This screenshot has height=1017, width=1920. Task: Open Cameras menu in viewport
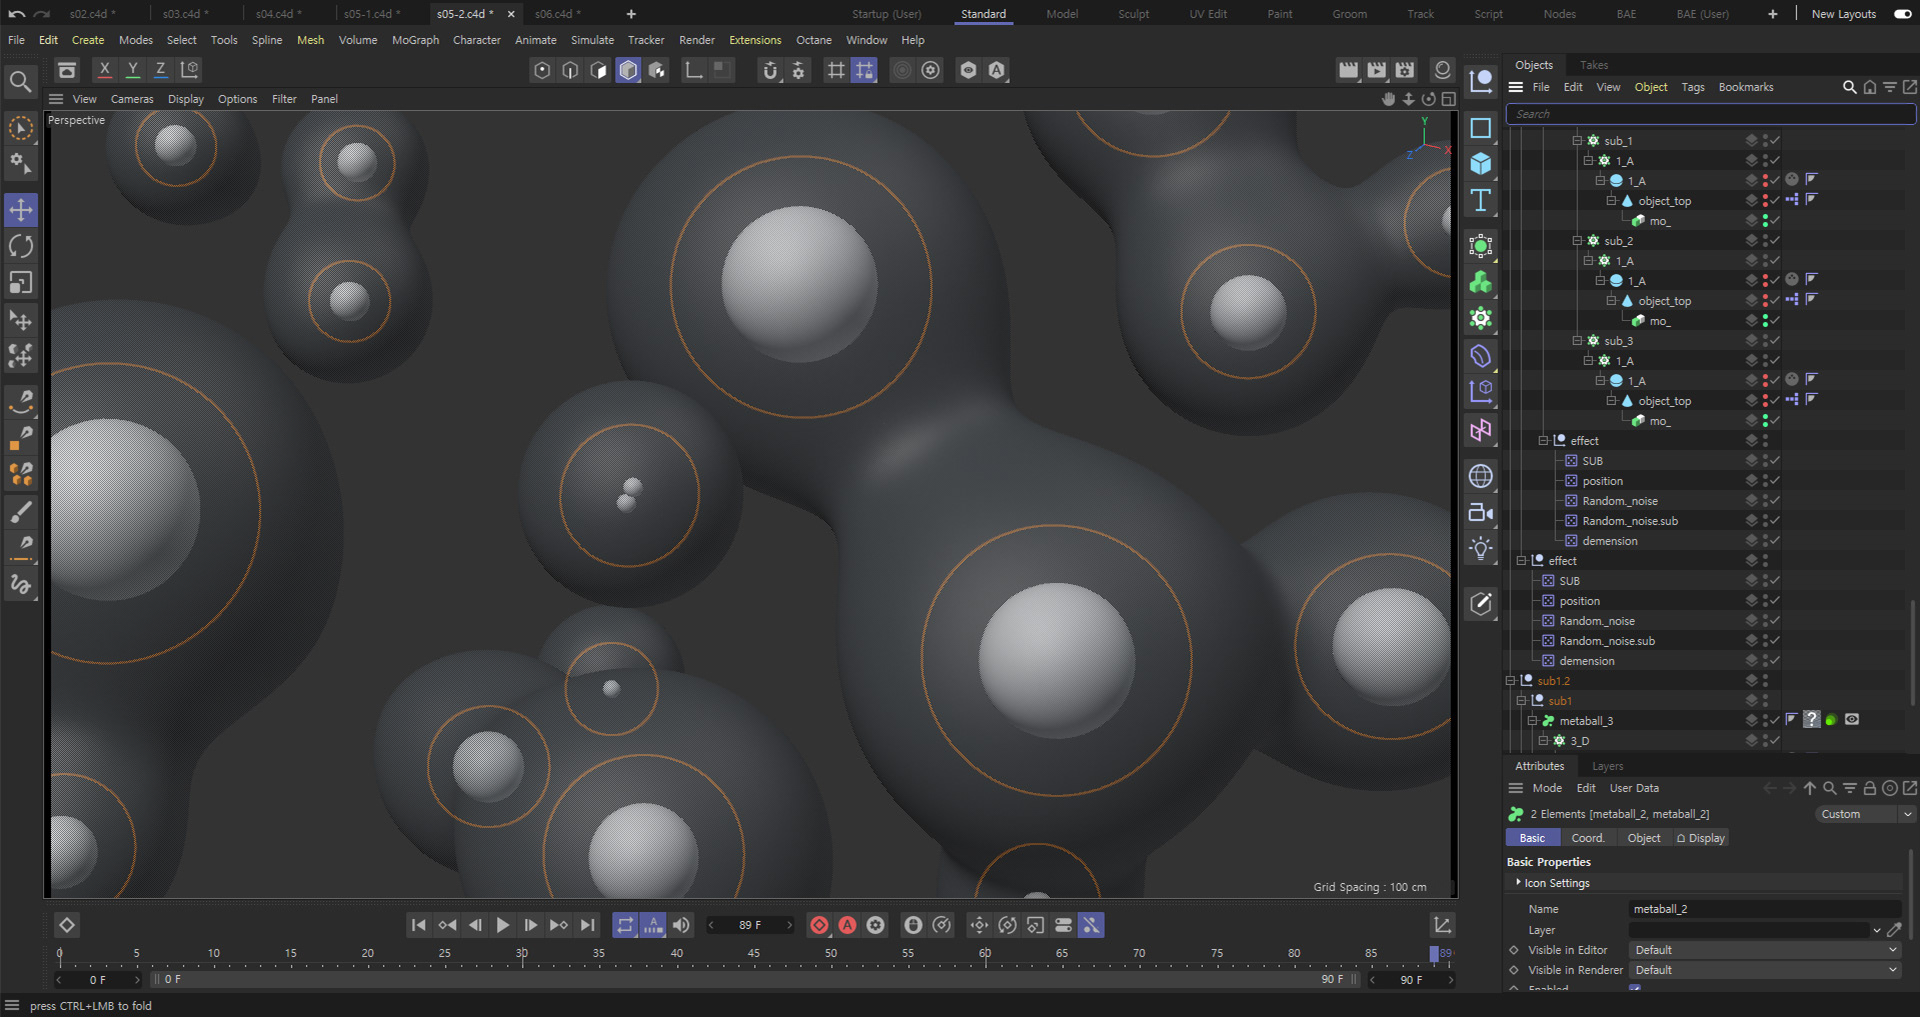point(132,99)
